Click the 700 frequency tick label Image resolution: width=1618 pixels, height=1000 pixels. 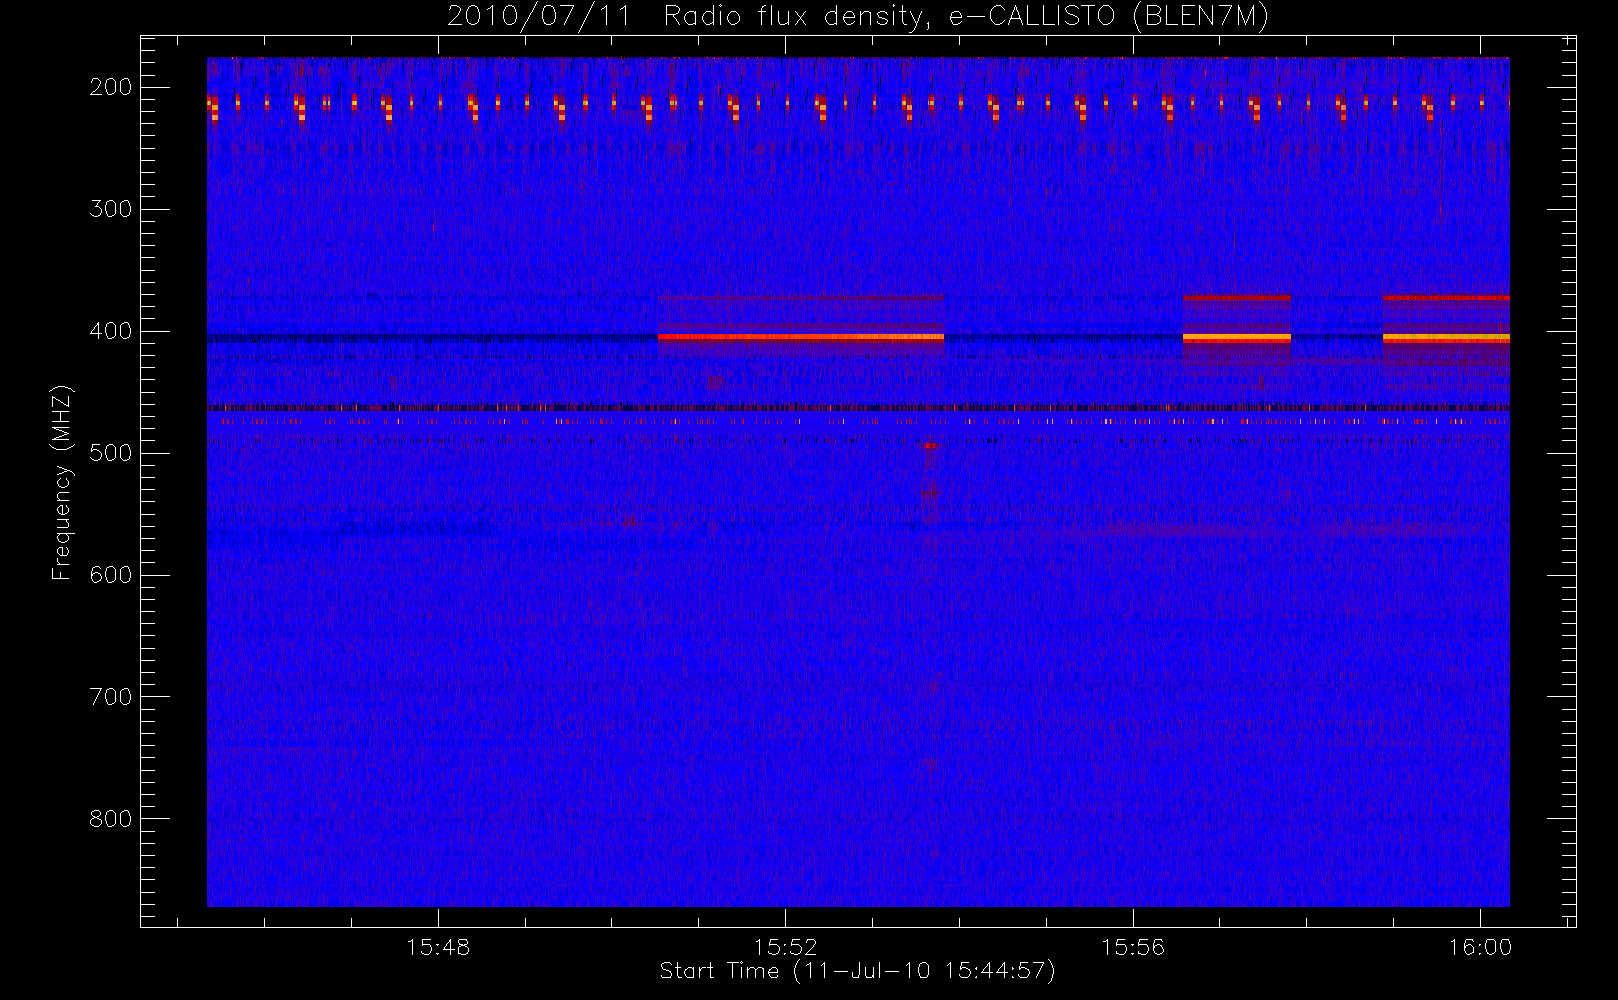click(x=111, y=697)
